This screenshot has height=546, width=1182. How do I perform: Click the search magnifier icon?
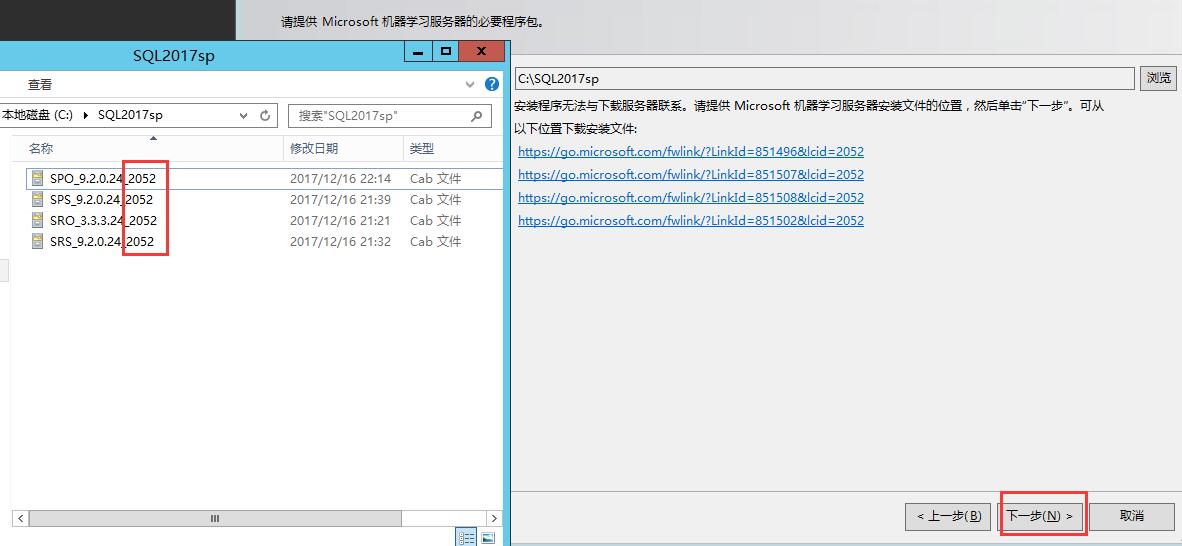tap(478, 116)
